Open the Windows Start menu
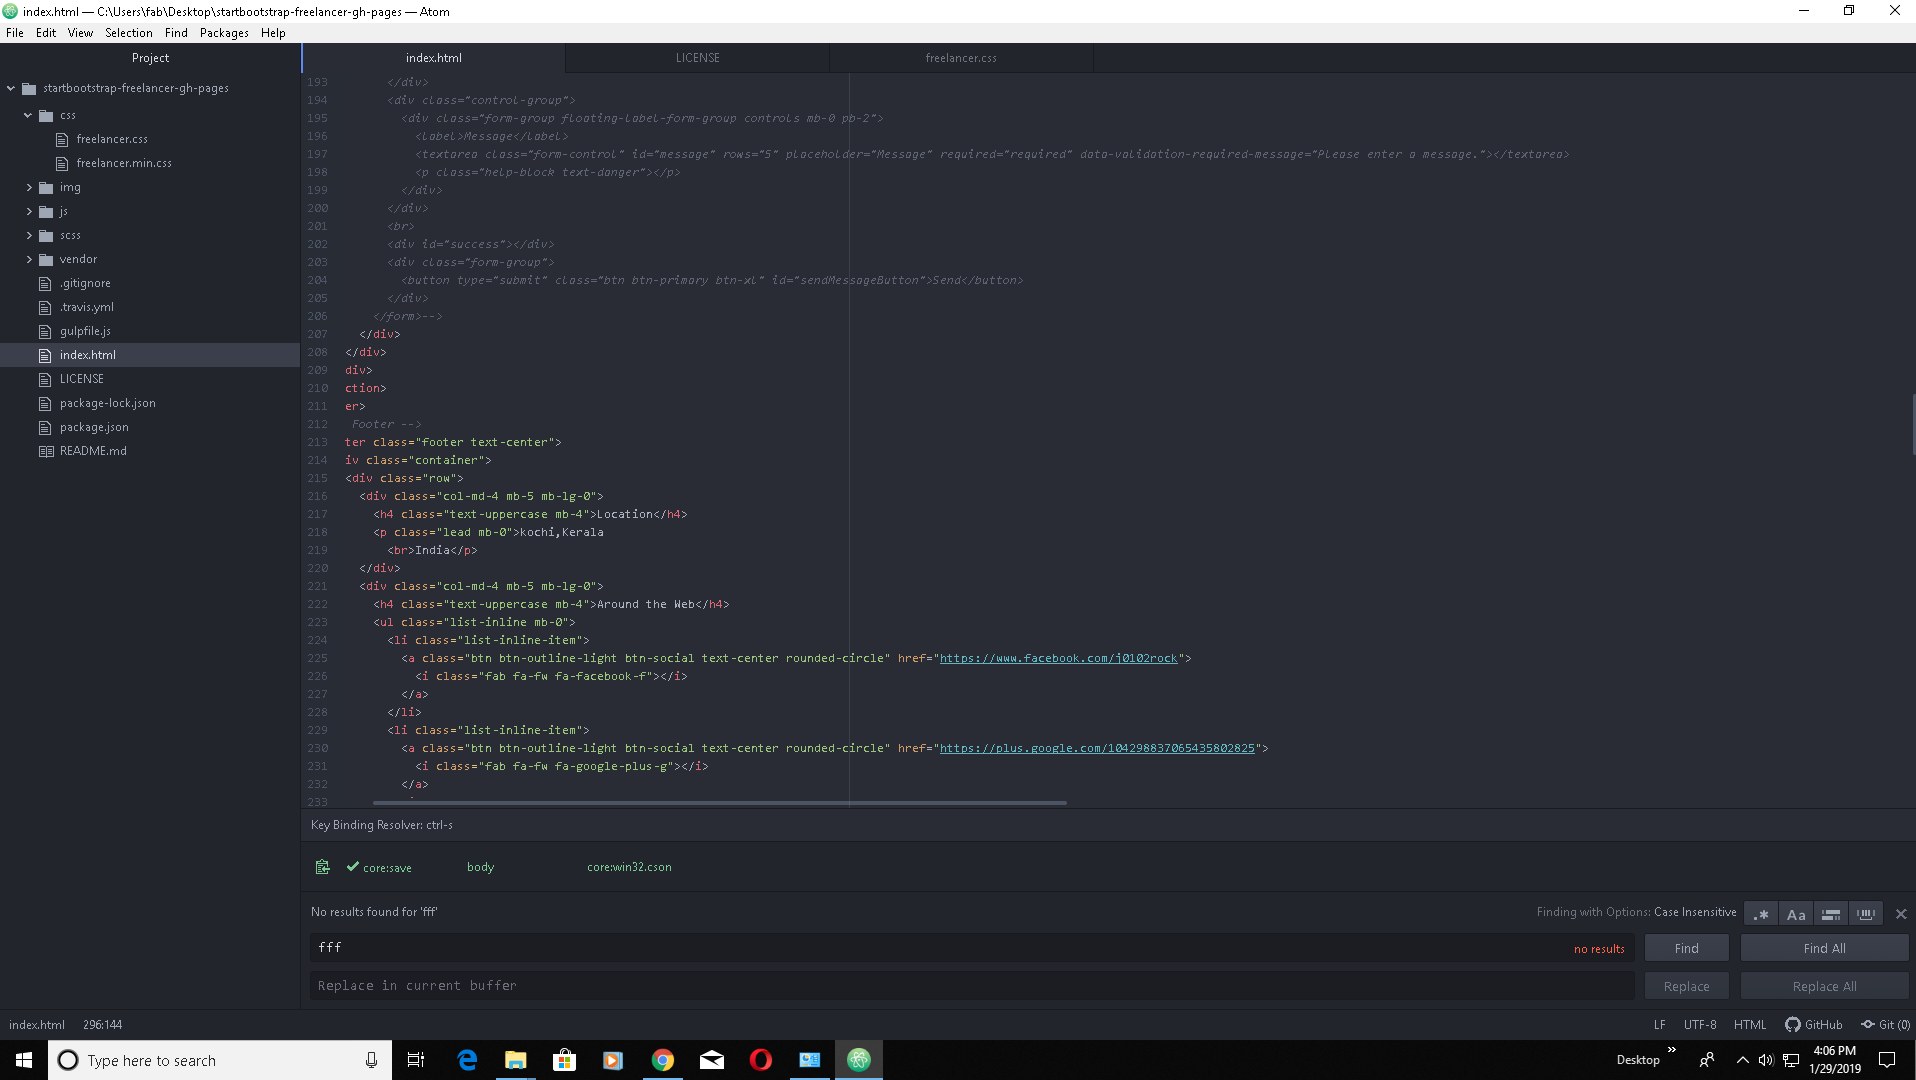The width and height of the screenshot is (1916, 1080). tap(24, 1060)
